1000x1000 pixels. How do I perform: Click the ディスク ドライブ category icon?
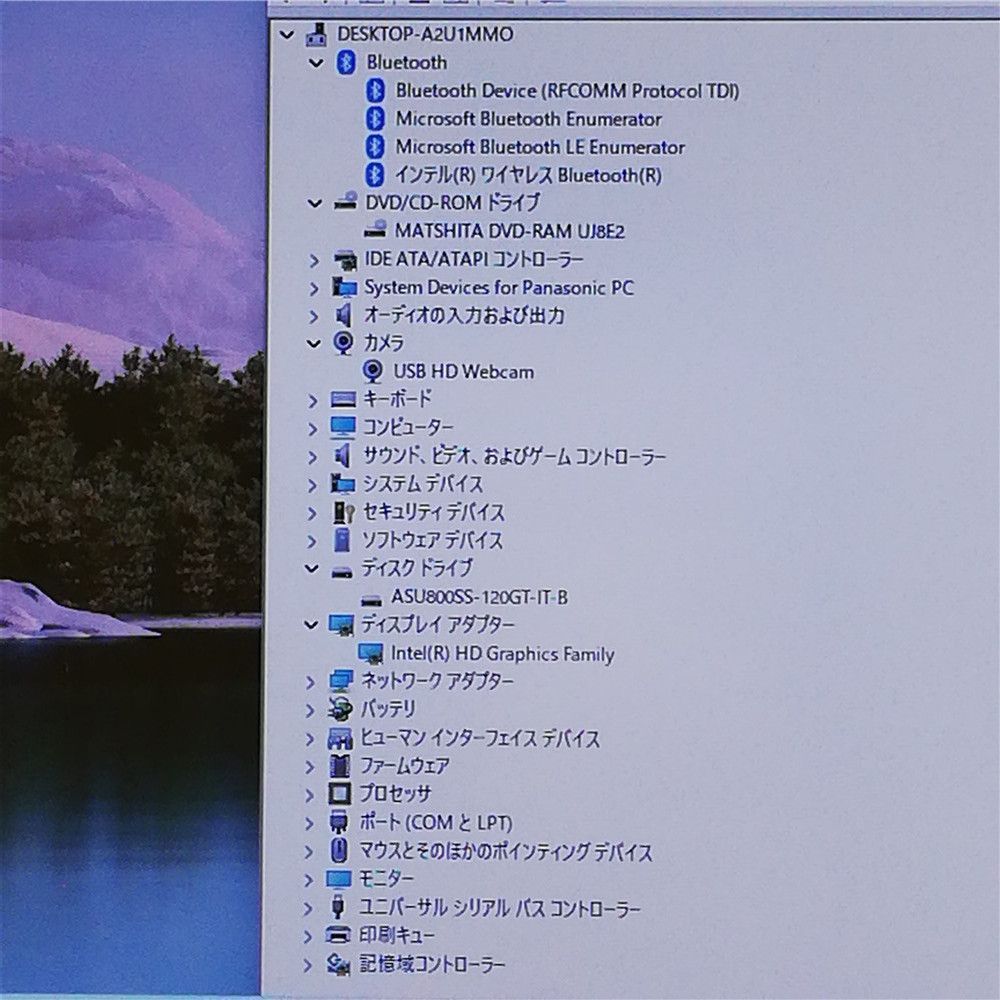coord(342,570)
